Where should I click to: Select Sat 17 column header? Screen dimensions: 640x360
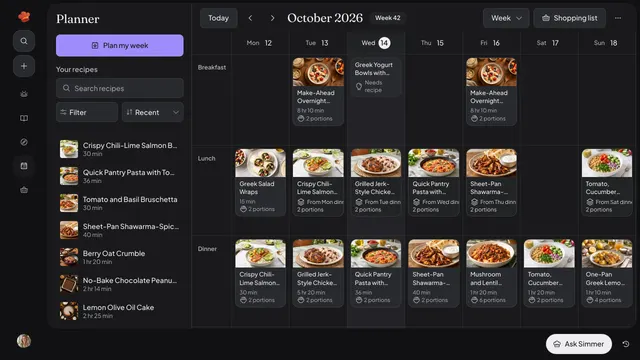click(x=548, y=43)
